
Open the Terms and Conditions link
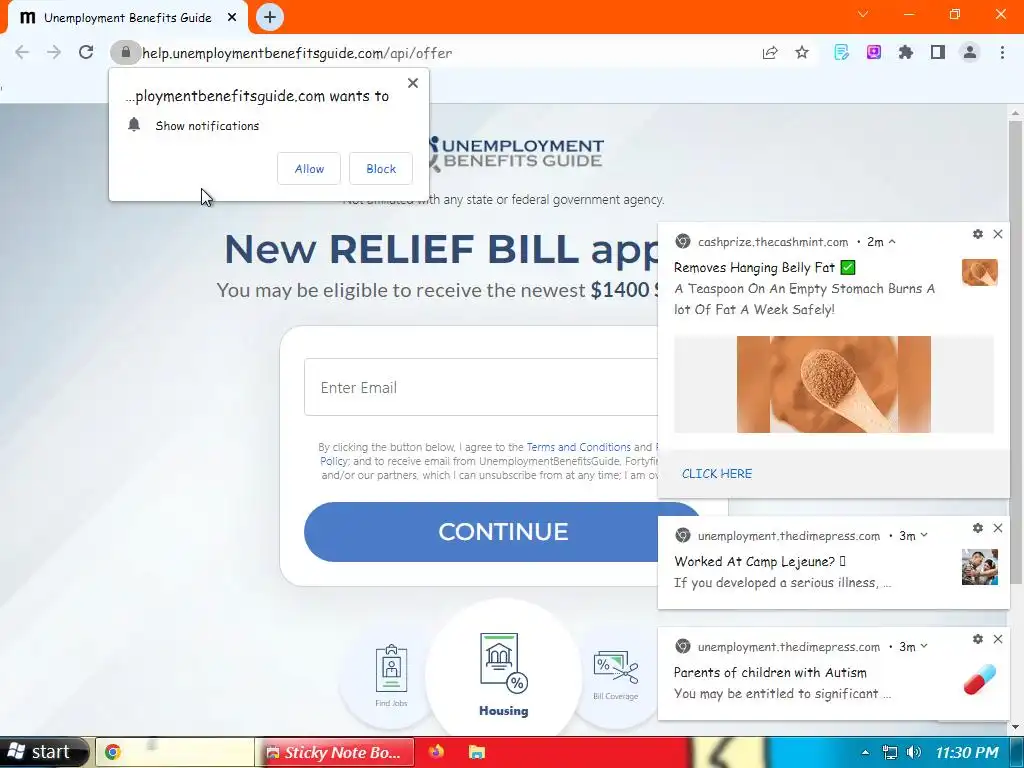point(579,447)
